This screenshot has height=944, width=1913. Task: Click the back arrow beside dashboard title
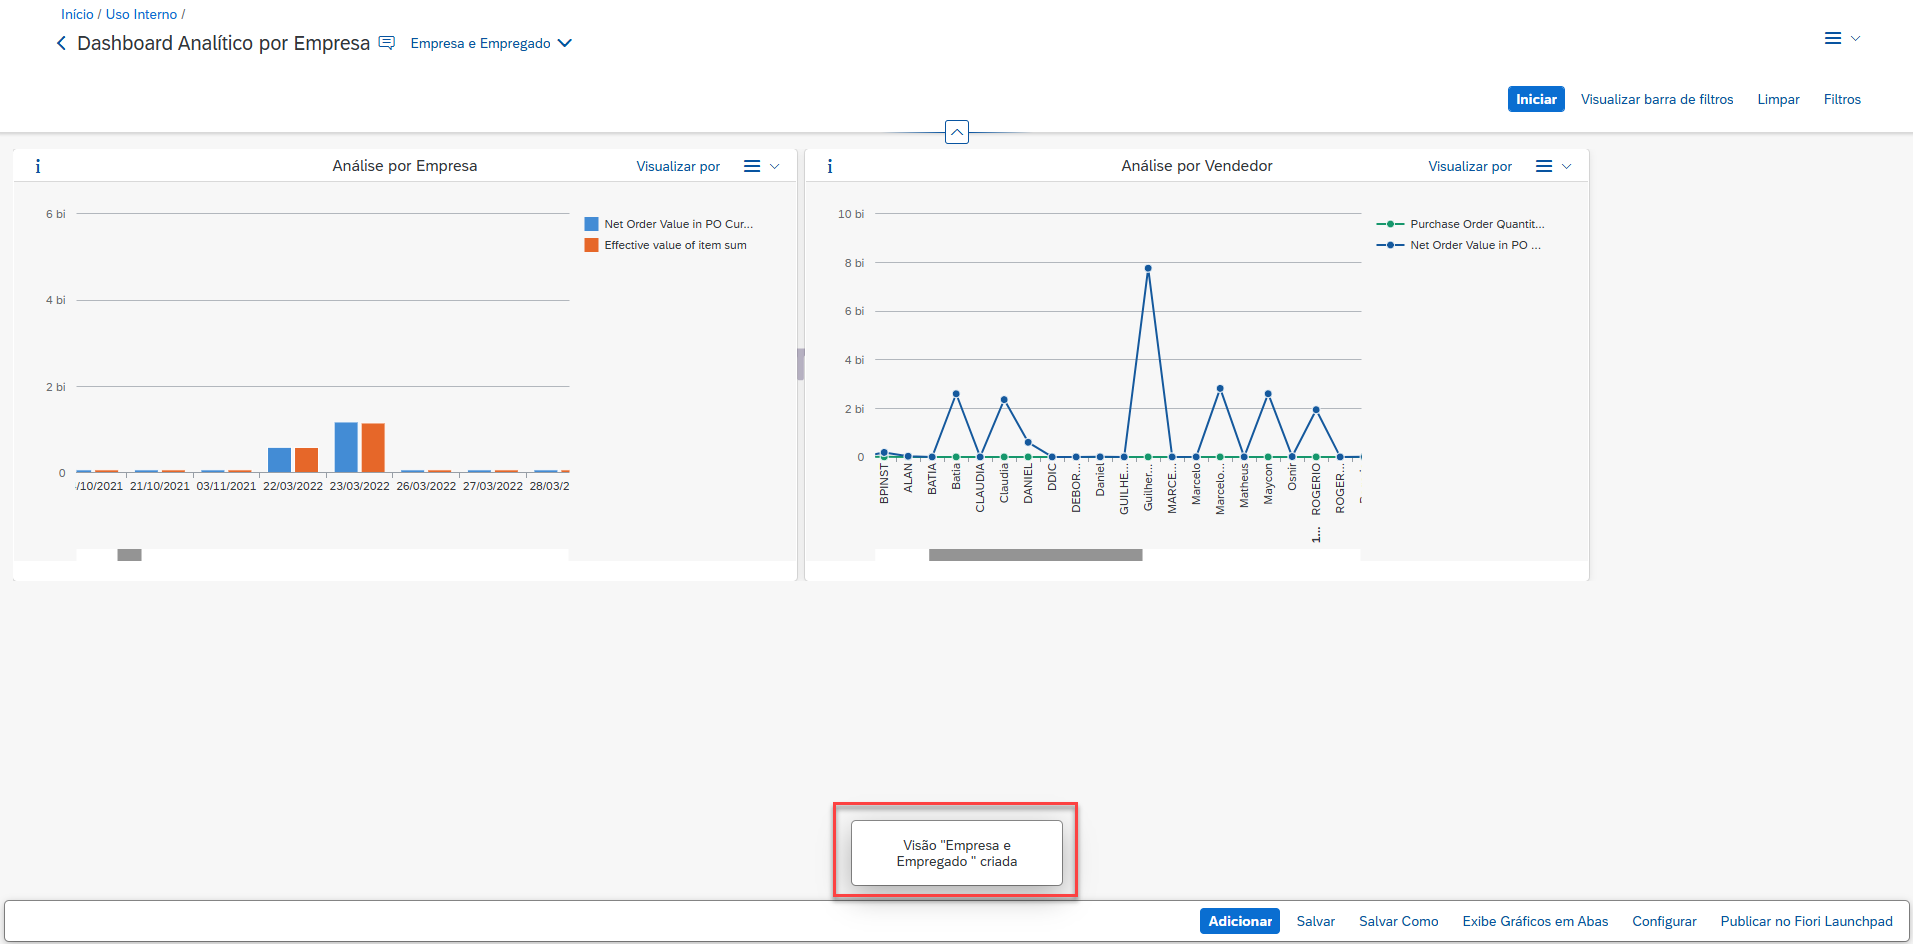[x=62, y=43]
